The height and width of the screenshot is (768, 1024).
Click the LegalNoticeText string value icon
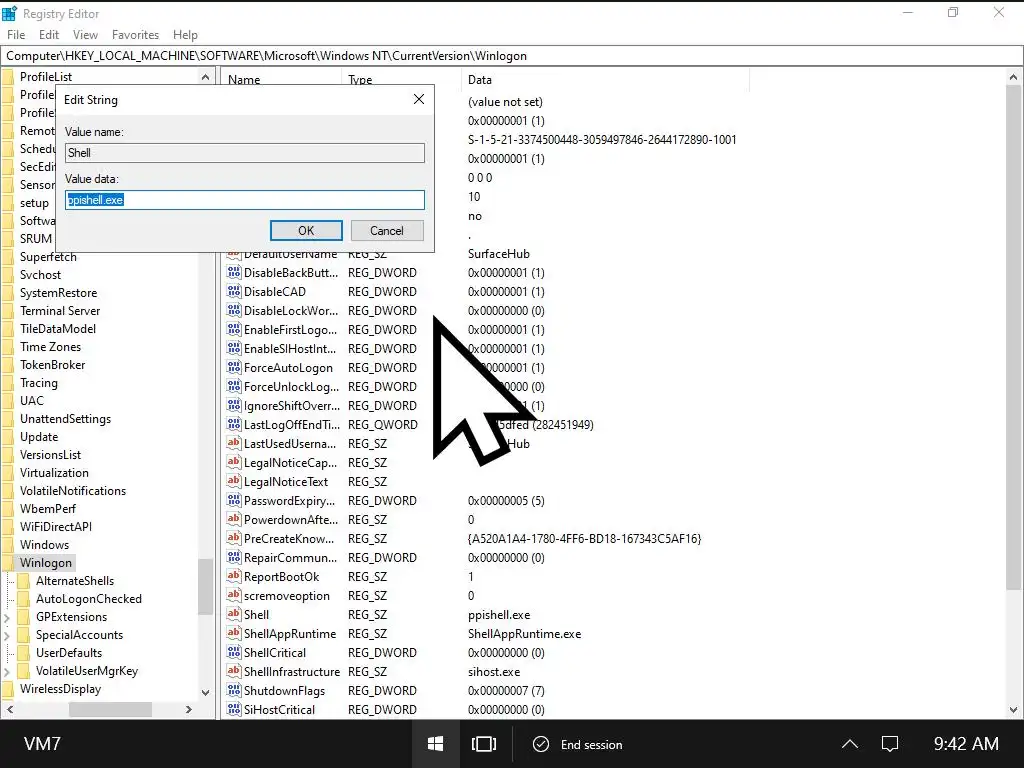pos(234,481)
